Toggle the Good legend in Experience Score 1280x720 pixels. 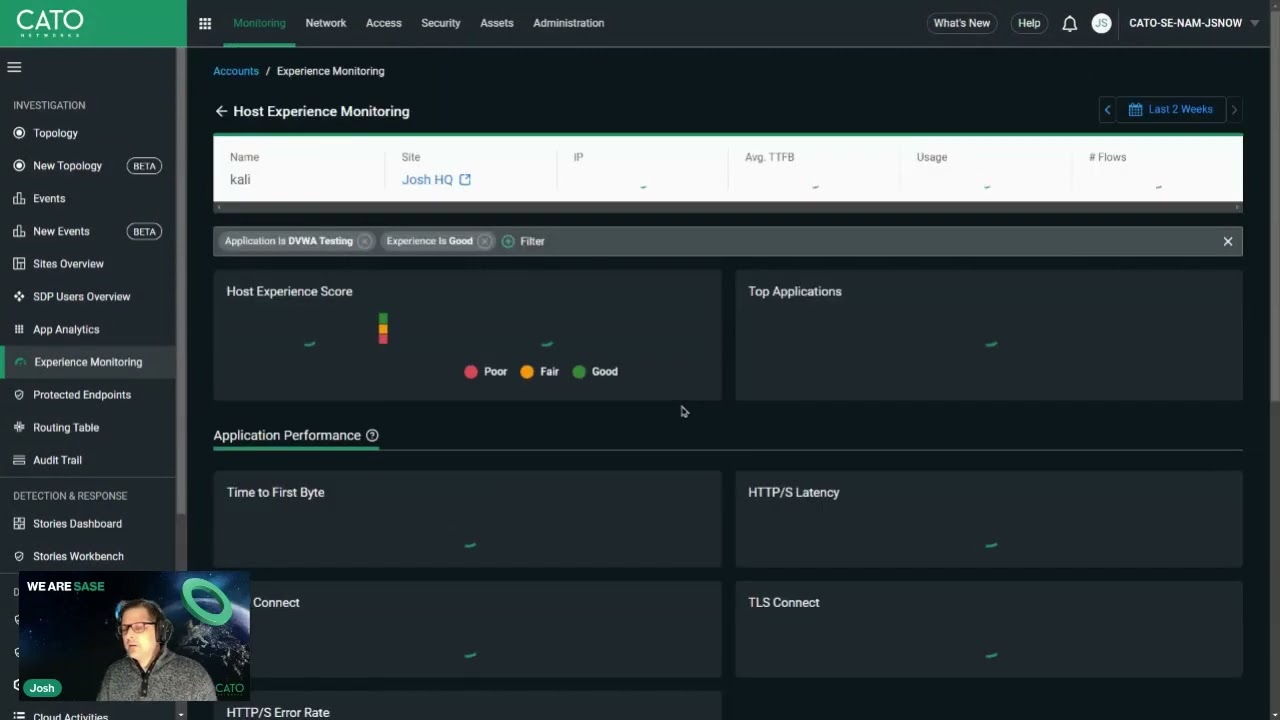pyautogui.click(x=595, y=371)
